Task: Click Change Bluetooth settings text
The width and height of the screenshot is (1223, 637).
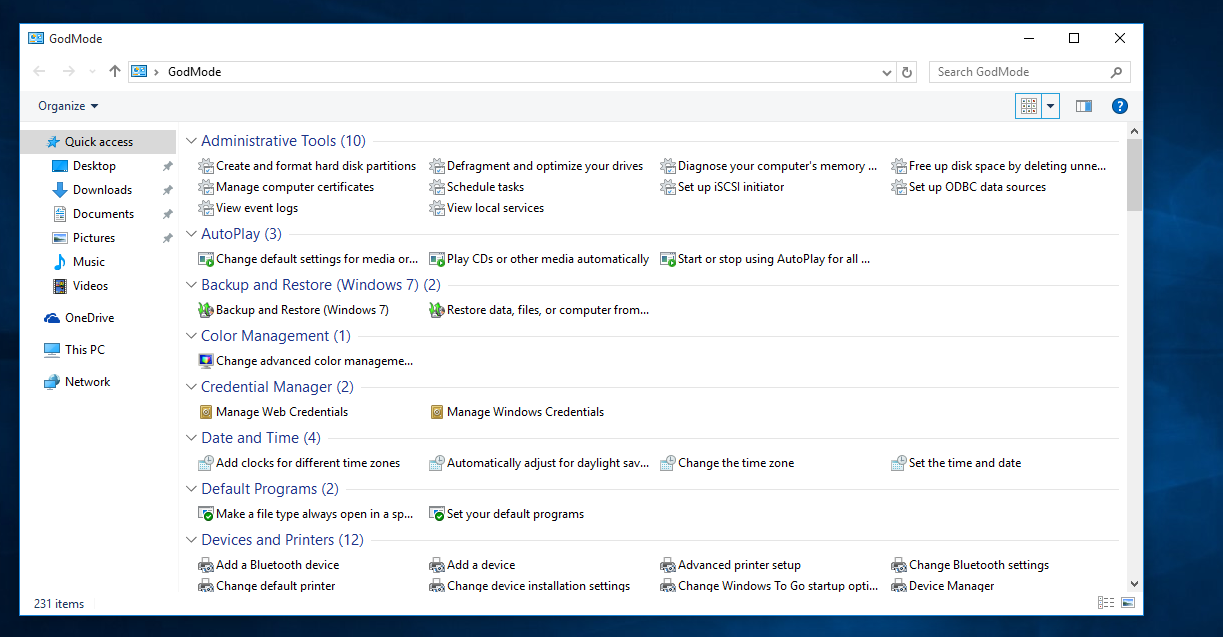Action: click(x=979, y=565)
